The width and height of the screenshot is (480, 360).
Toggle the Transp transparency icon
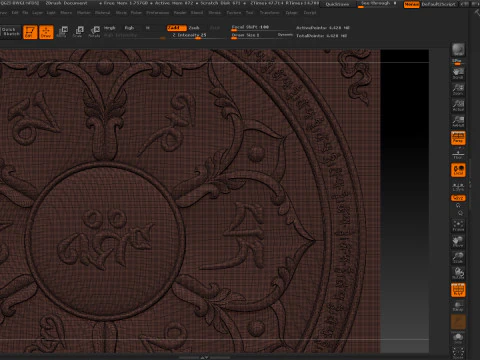click(458, 306)
